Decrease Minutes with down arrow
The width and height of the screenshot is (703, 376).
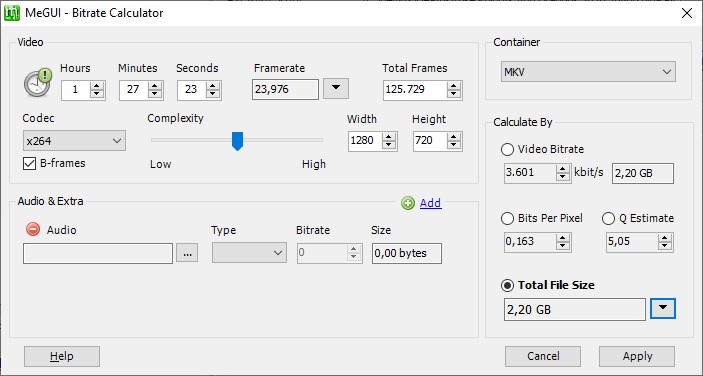pyautogui.click(x=155, y=94)
